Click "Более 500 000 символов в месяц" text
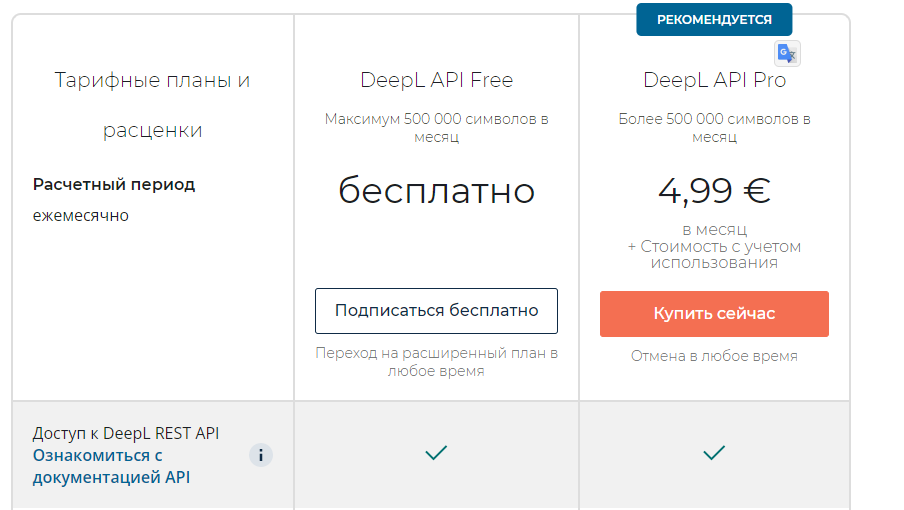 714,128
